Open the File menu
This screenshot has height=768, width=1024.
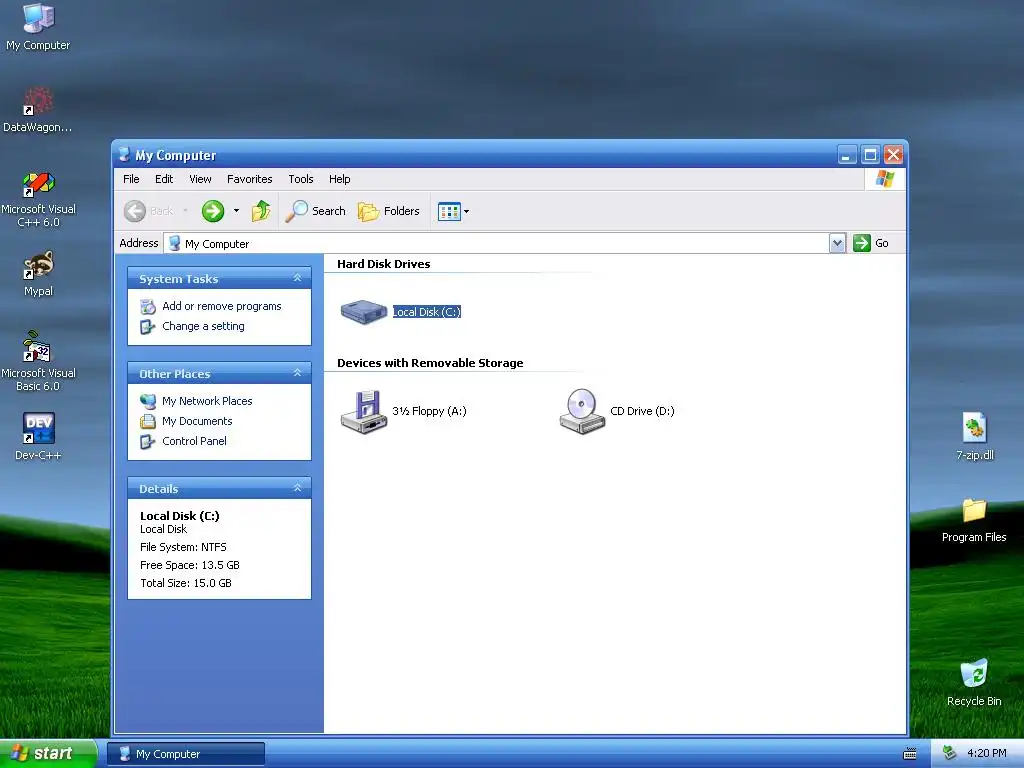point(131,179)
